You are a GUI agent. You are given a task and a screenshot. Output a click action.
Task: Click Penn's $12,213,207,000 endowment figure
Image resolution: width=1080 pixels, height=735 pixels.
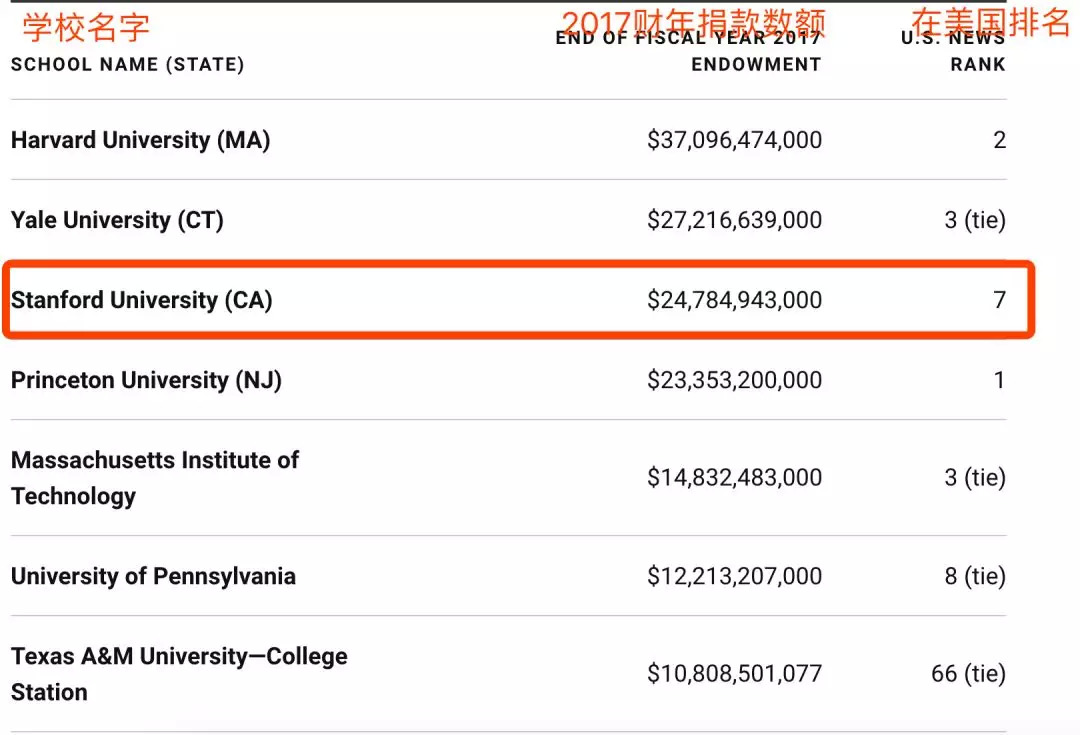tap(734, 576)
